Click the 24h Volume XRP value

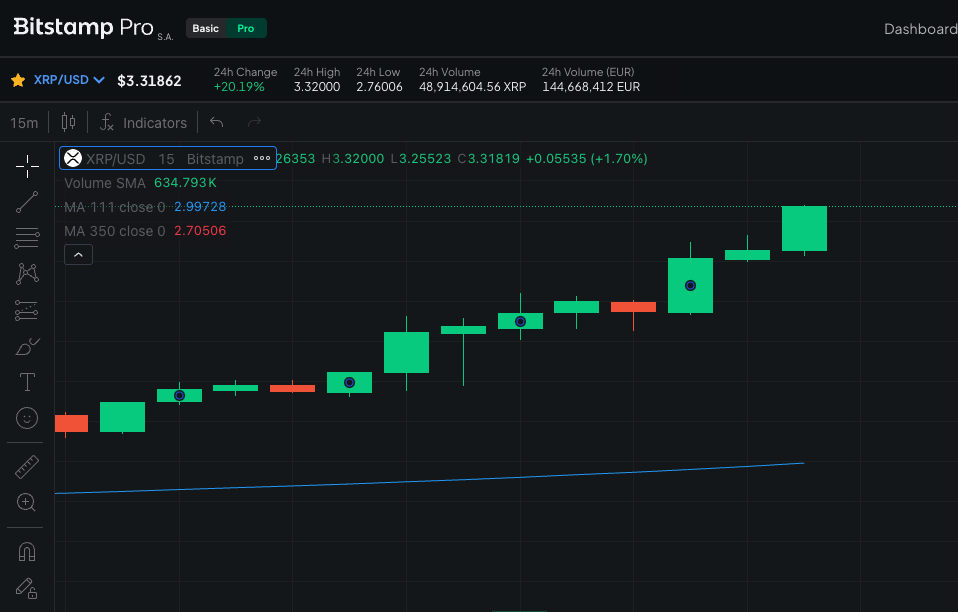tap(472, 87)
